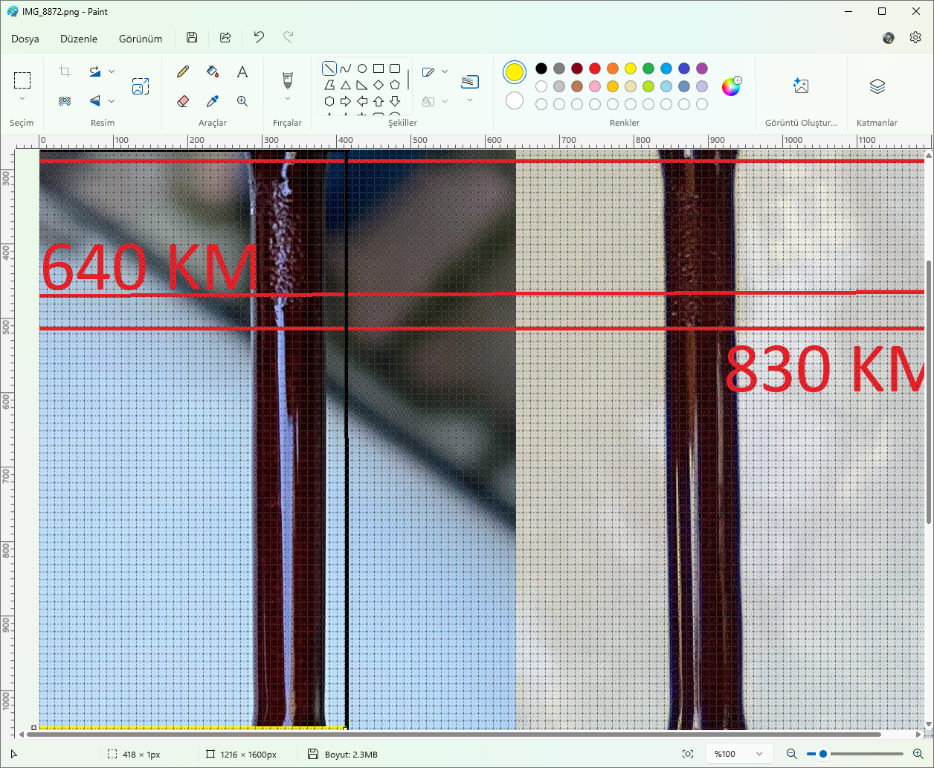Click the rectangular selection tool
This screenshot has height=768, width=934.
tap(23, 80)
